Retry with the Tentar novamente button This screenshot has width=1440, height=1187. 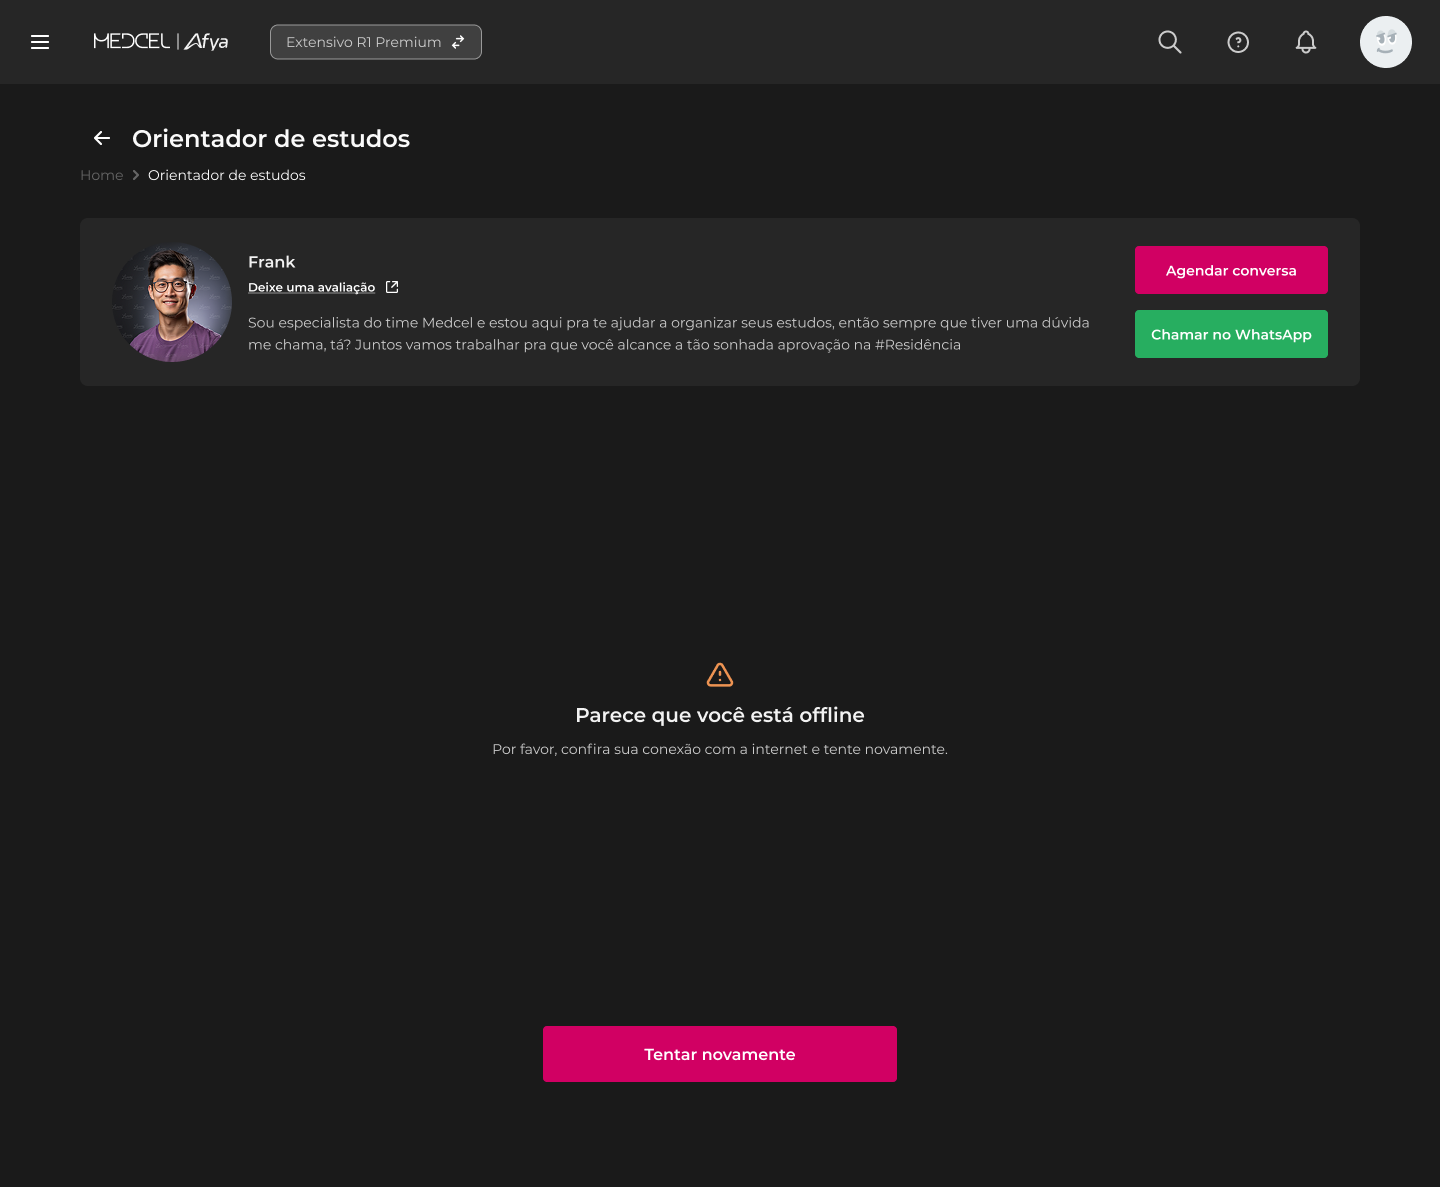pyautogui.click(x=720, y=1054)
